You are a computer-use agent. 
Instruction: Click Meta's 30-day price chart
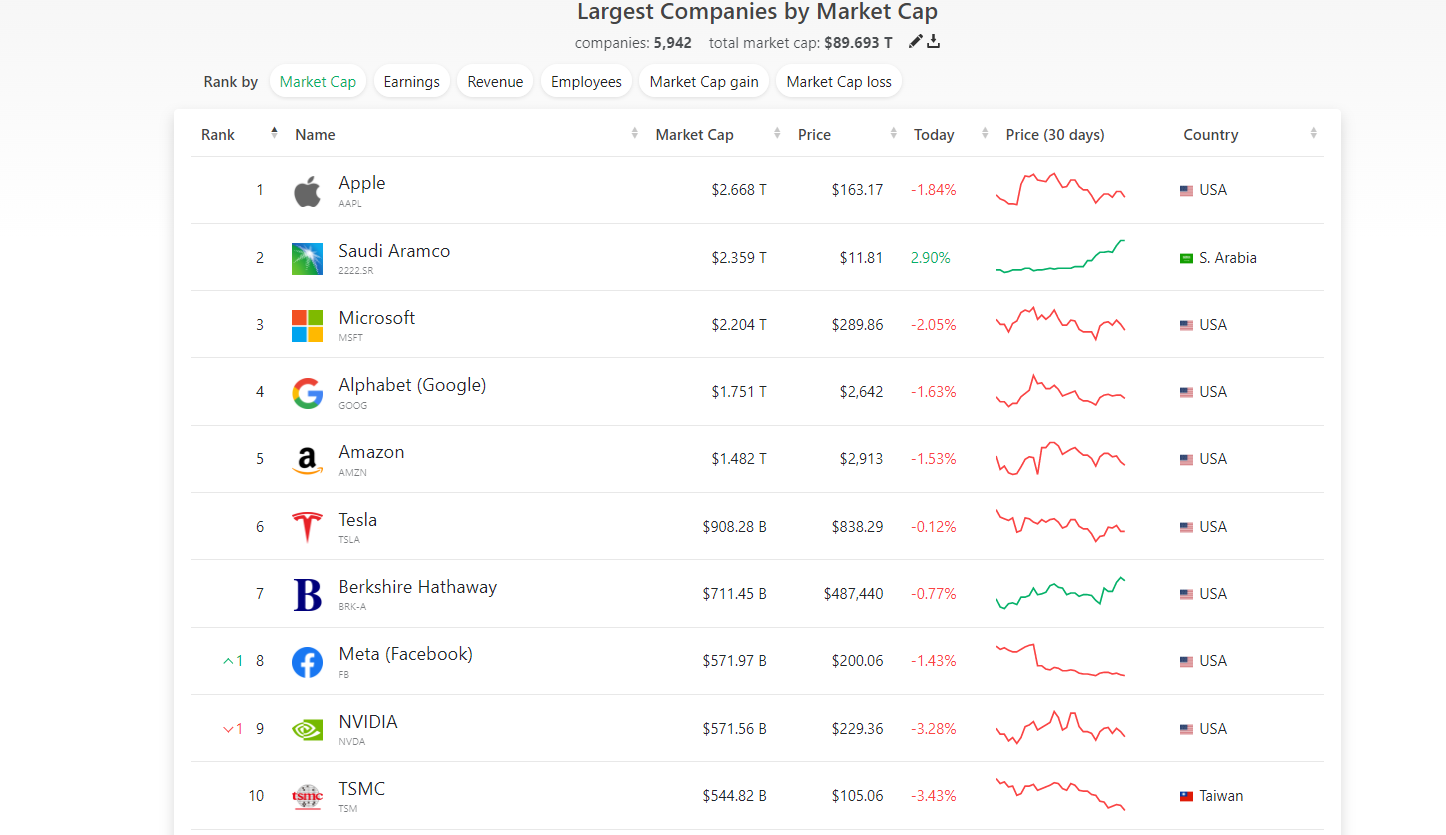point(1061,660)
